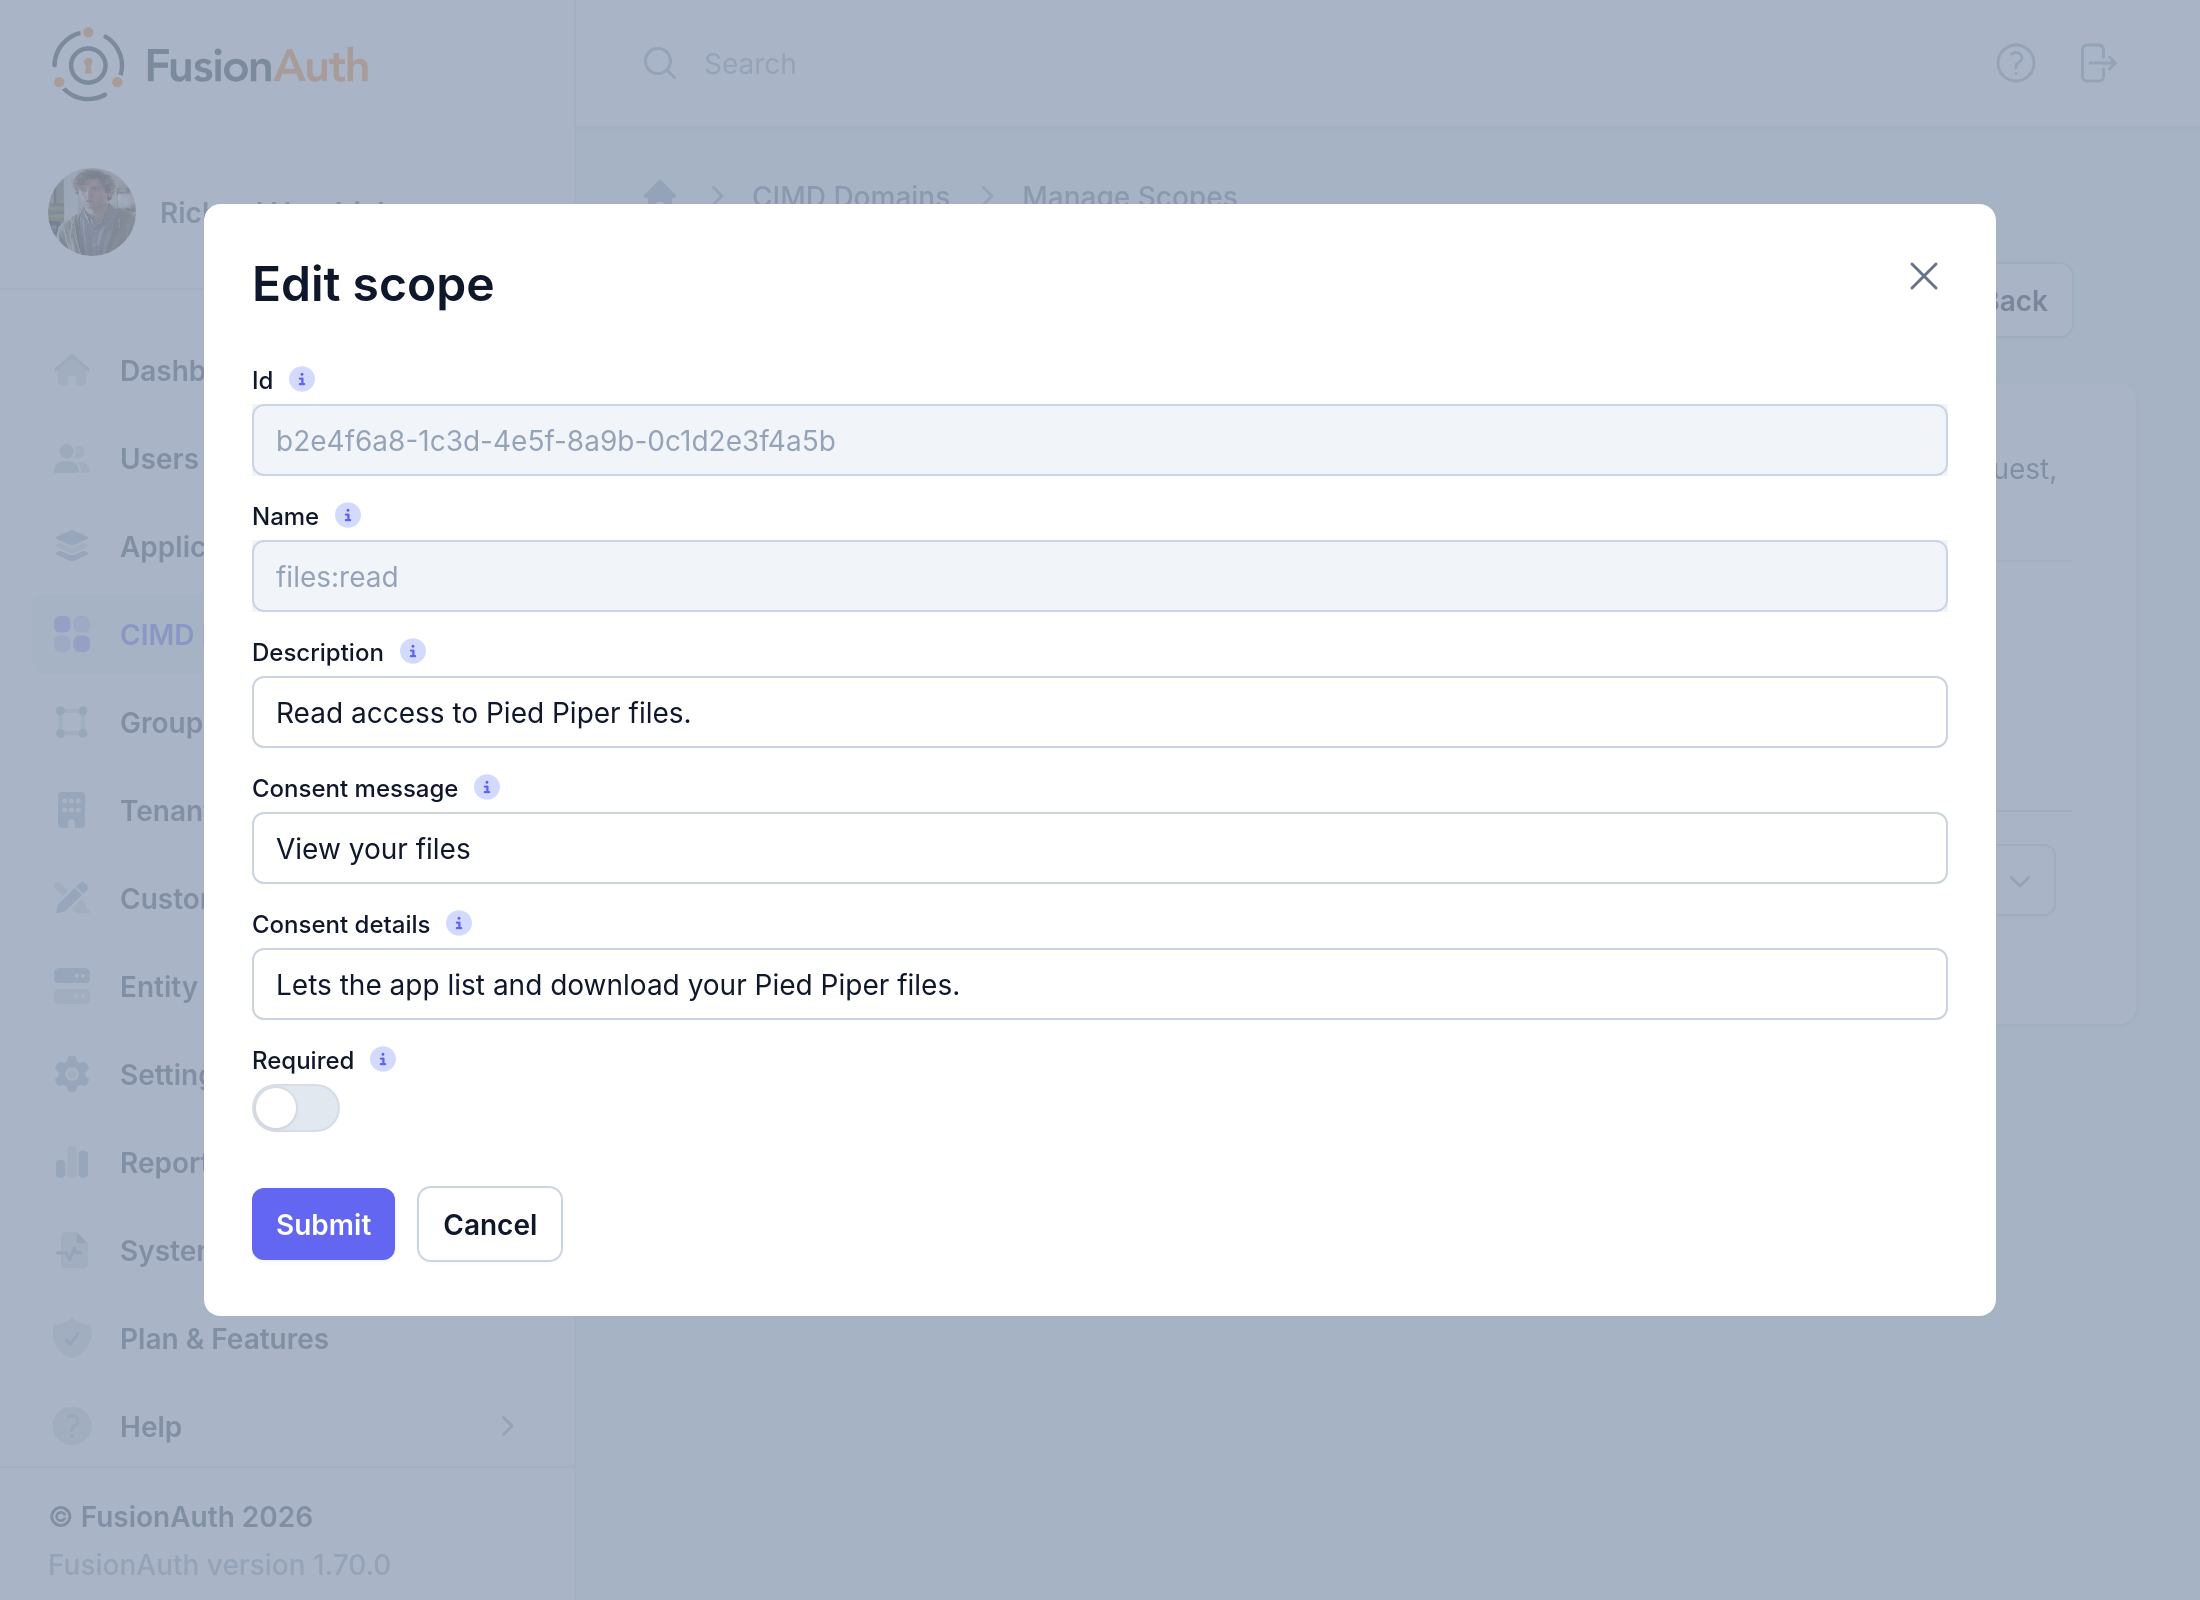Open the CIMD Domains breadcrumb
Viewport: 2200px width, 1600px height.
(851, 194)
